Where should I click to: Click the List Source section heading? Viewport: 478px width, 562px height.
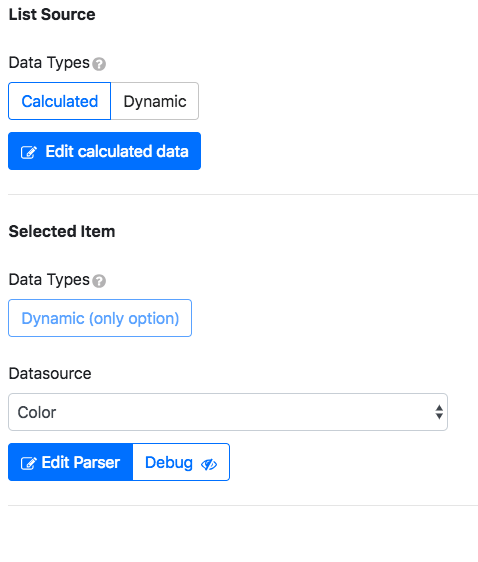[x=52, y=15]
